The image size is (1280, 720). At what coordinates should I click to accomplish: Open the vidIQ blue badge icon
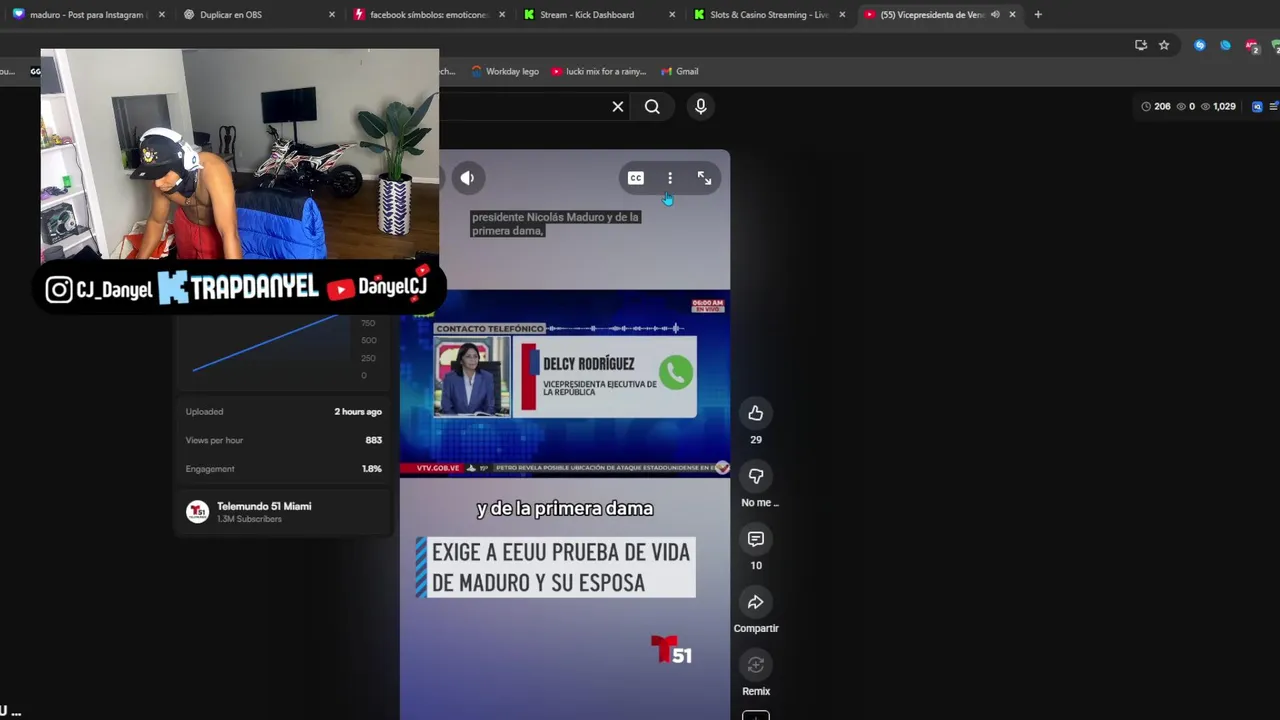(x=1257, y=106)
